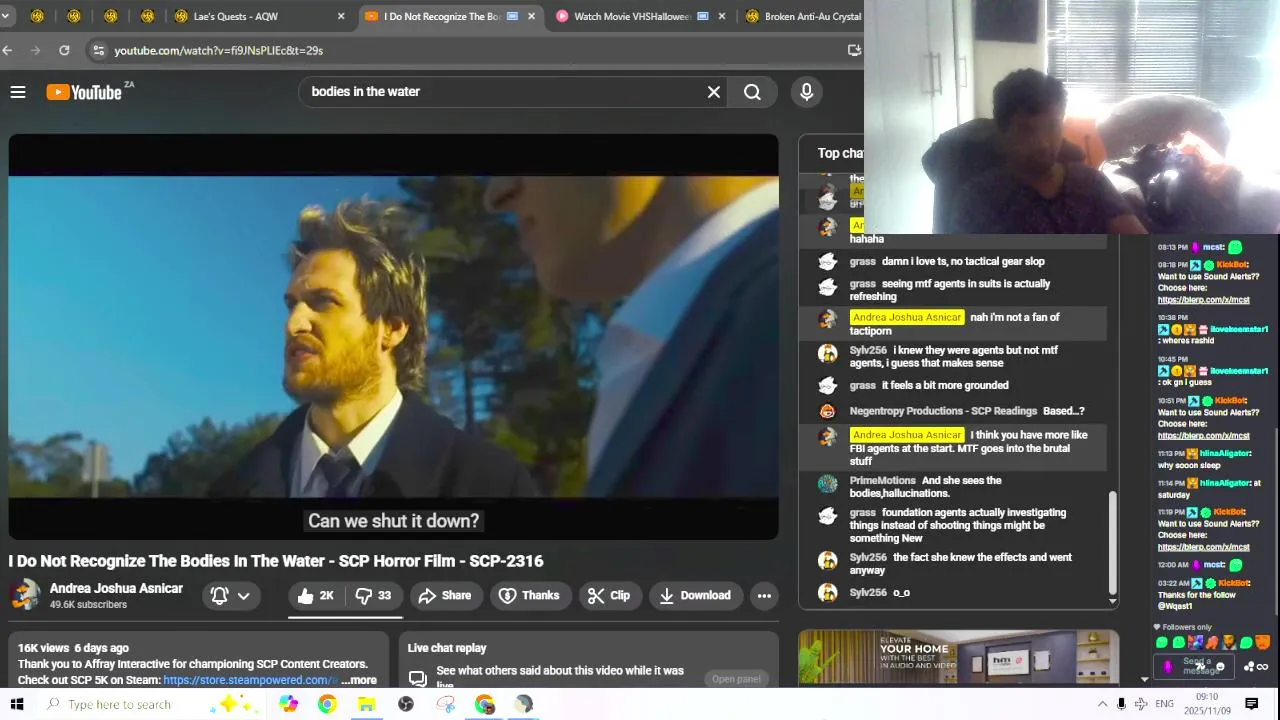Image resolution: width=1280 pixels, height=720 pixels.
Task: Go back with the browser back arrow
Action: click(8, 50)
